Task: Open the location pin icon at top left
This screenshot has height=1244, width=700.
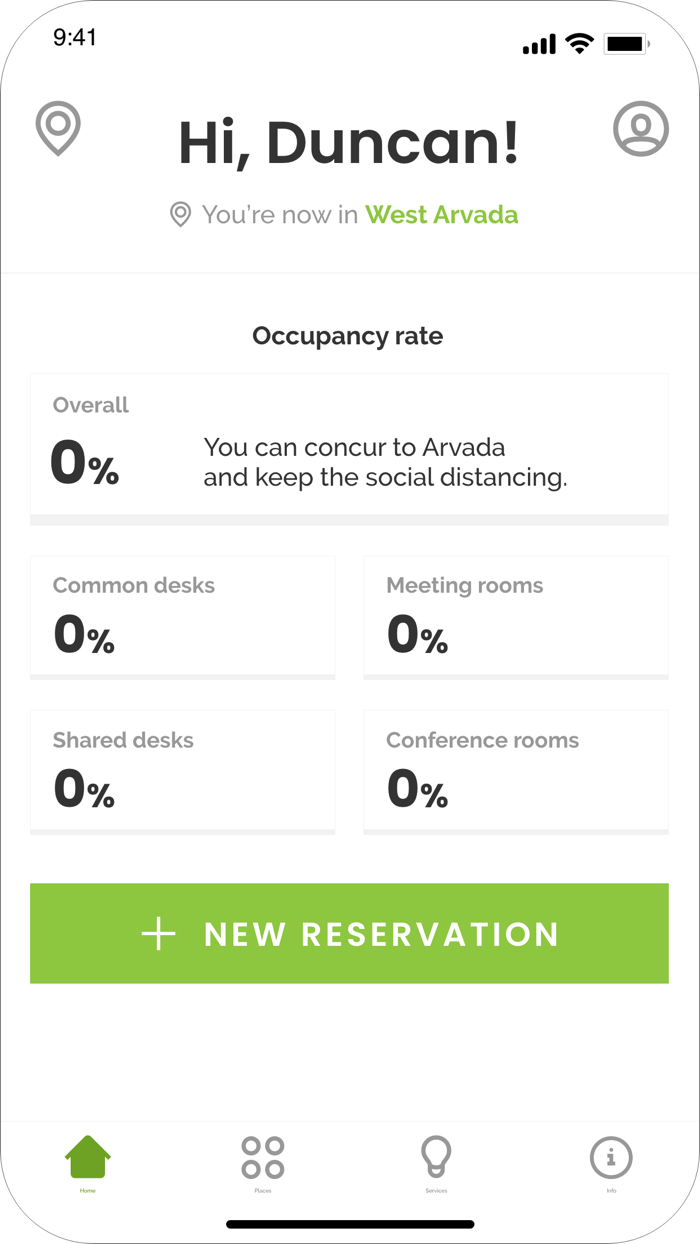Action: [57, 130]
